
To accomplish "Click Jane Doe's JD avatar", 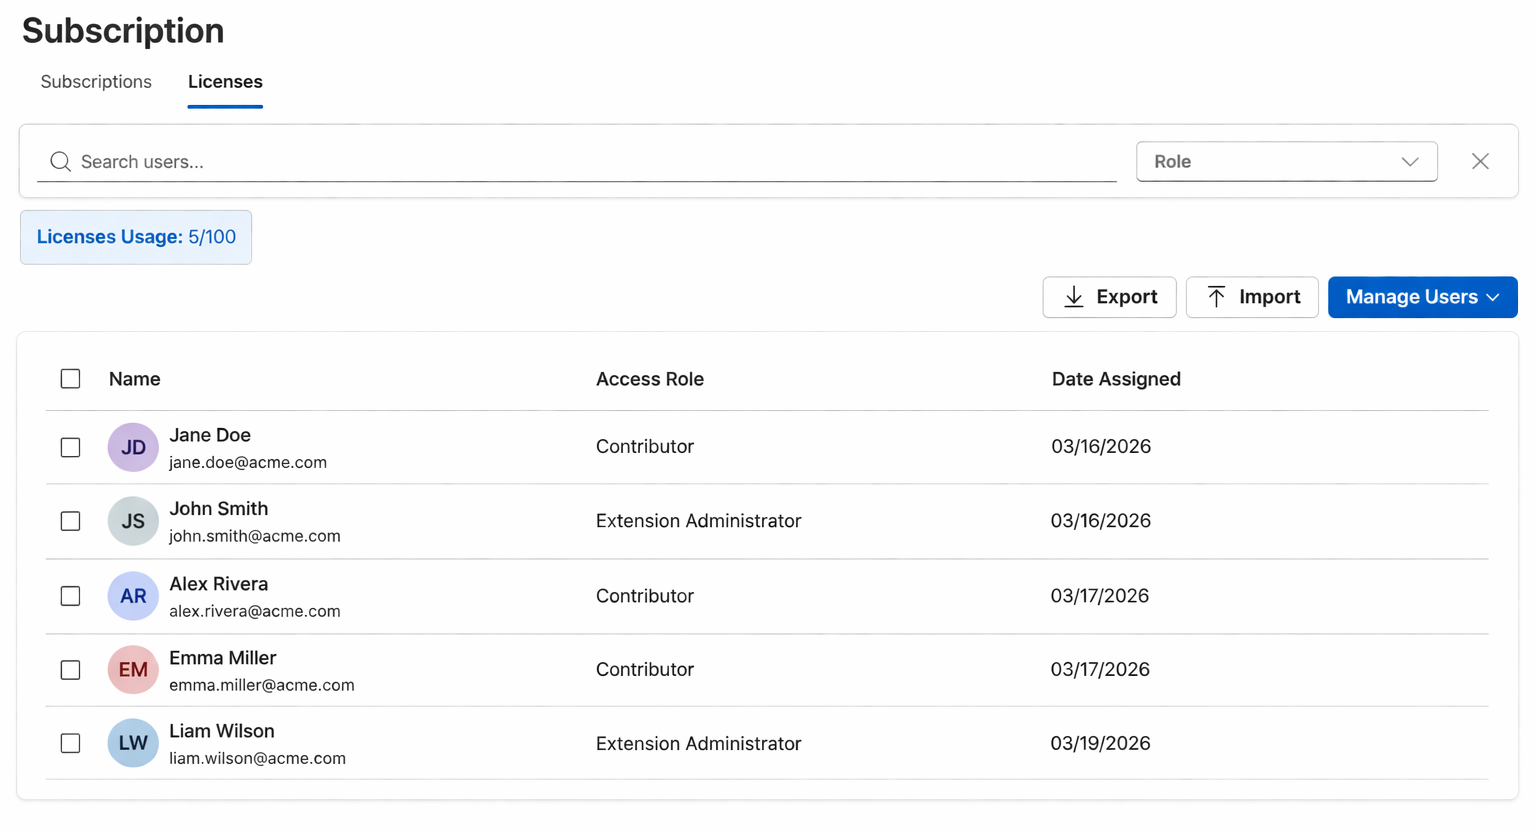I will coord(133,447).
